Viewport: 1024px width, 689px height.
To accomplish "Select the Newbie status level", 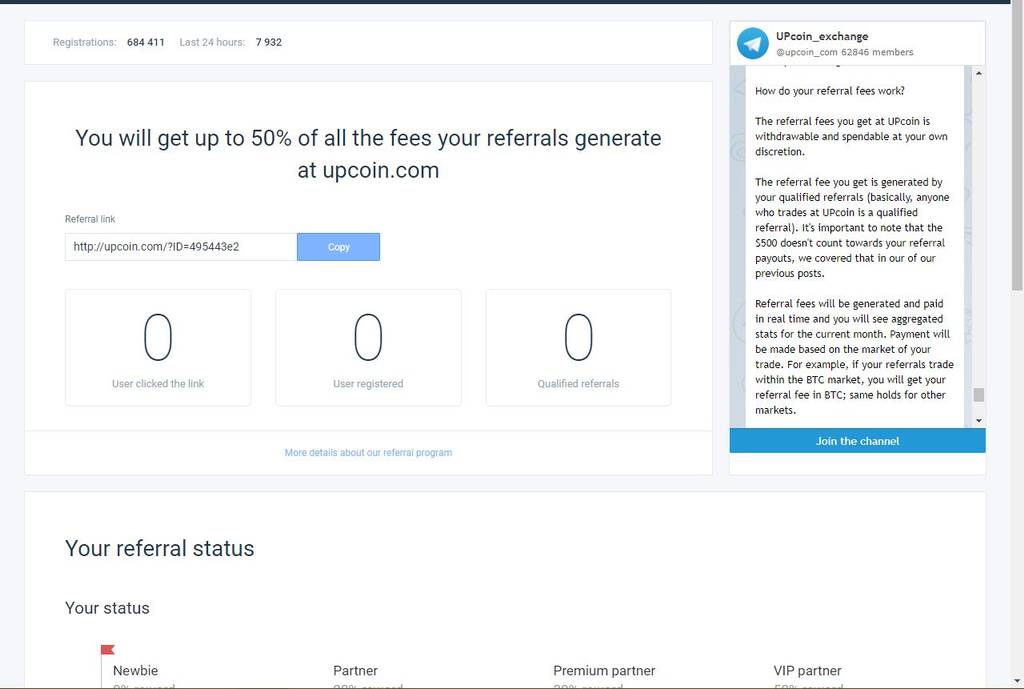I will tap(136, 671).
